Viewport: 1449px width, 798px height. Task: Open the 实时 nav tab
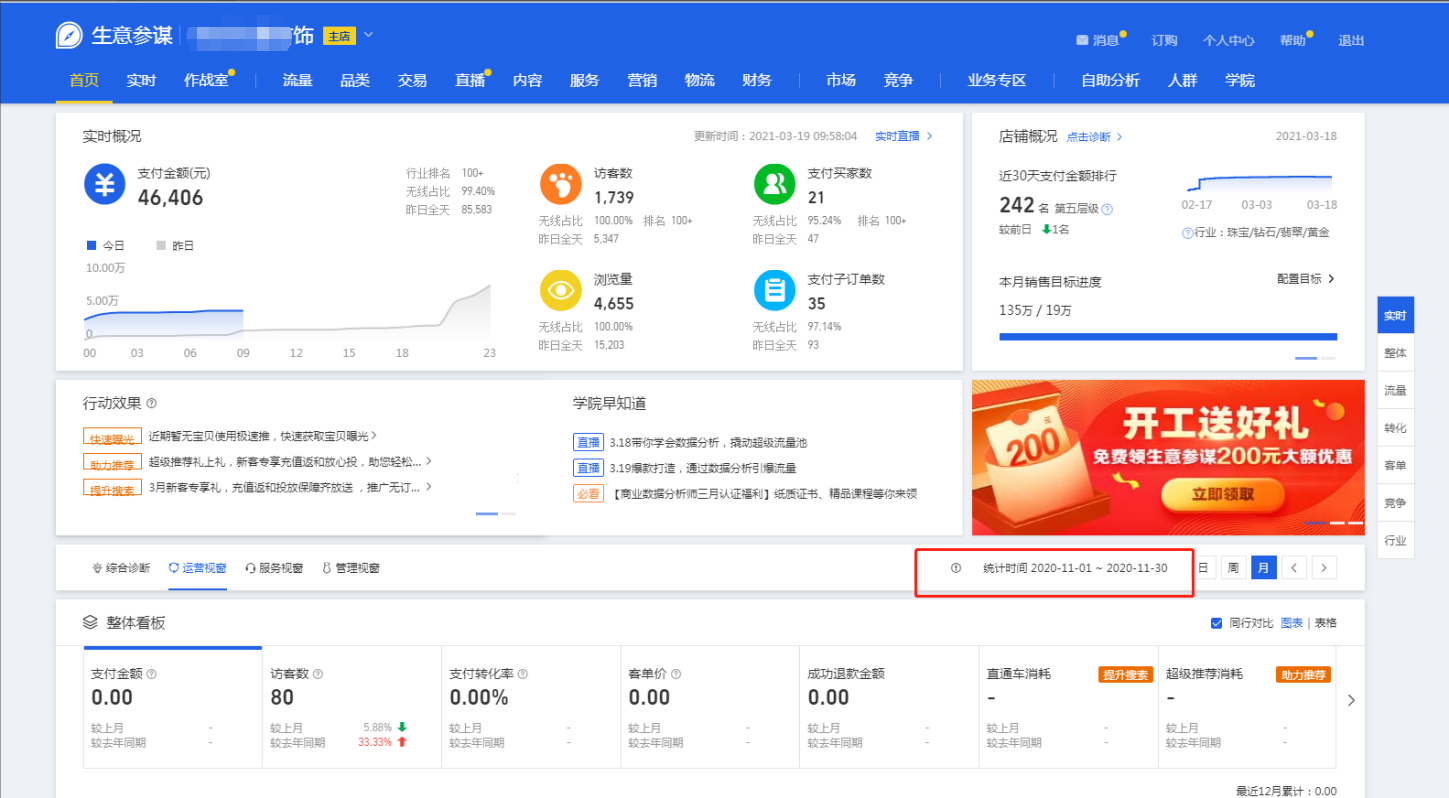[141, 80]
